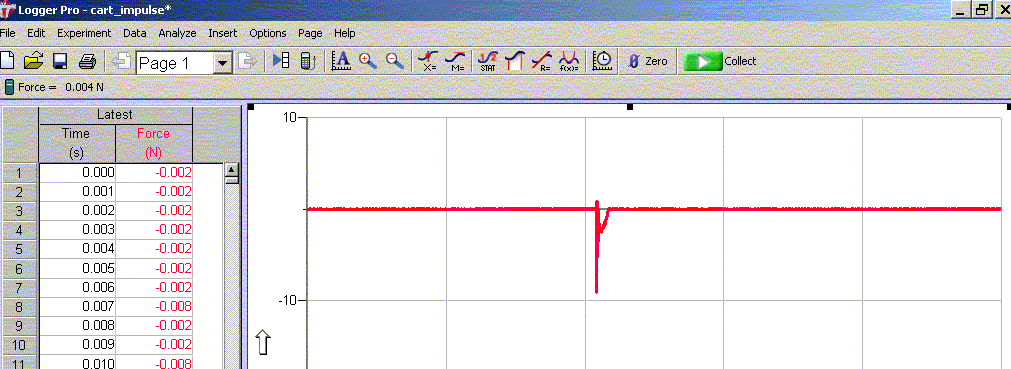The image size is (1011, 369).
Task: Open the Analyze menu
Action: point(177,33)
